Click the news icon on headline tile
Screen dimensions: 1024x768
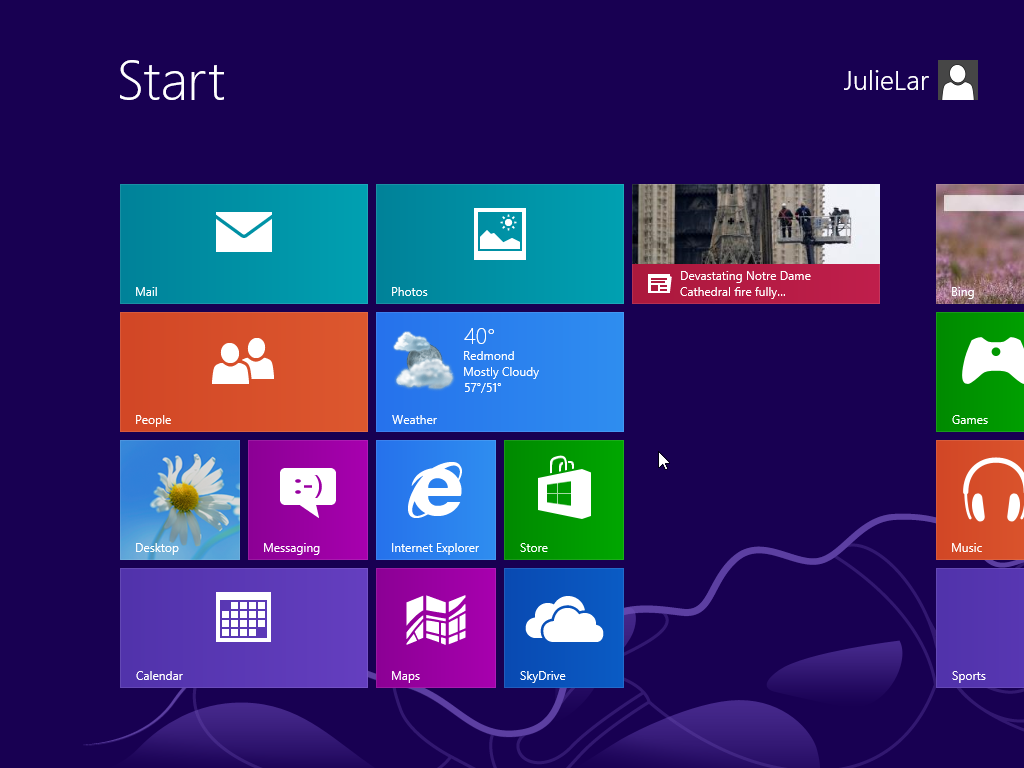[x=659, y=284]
